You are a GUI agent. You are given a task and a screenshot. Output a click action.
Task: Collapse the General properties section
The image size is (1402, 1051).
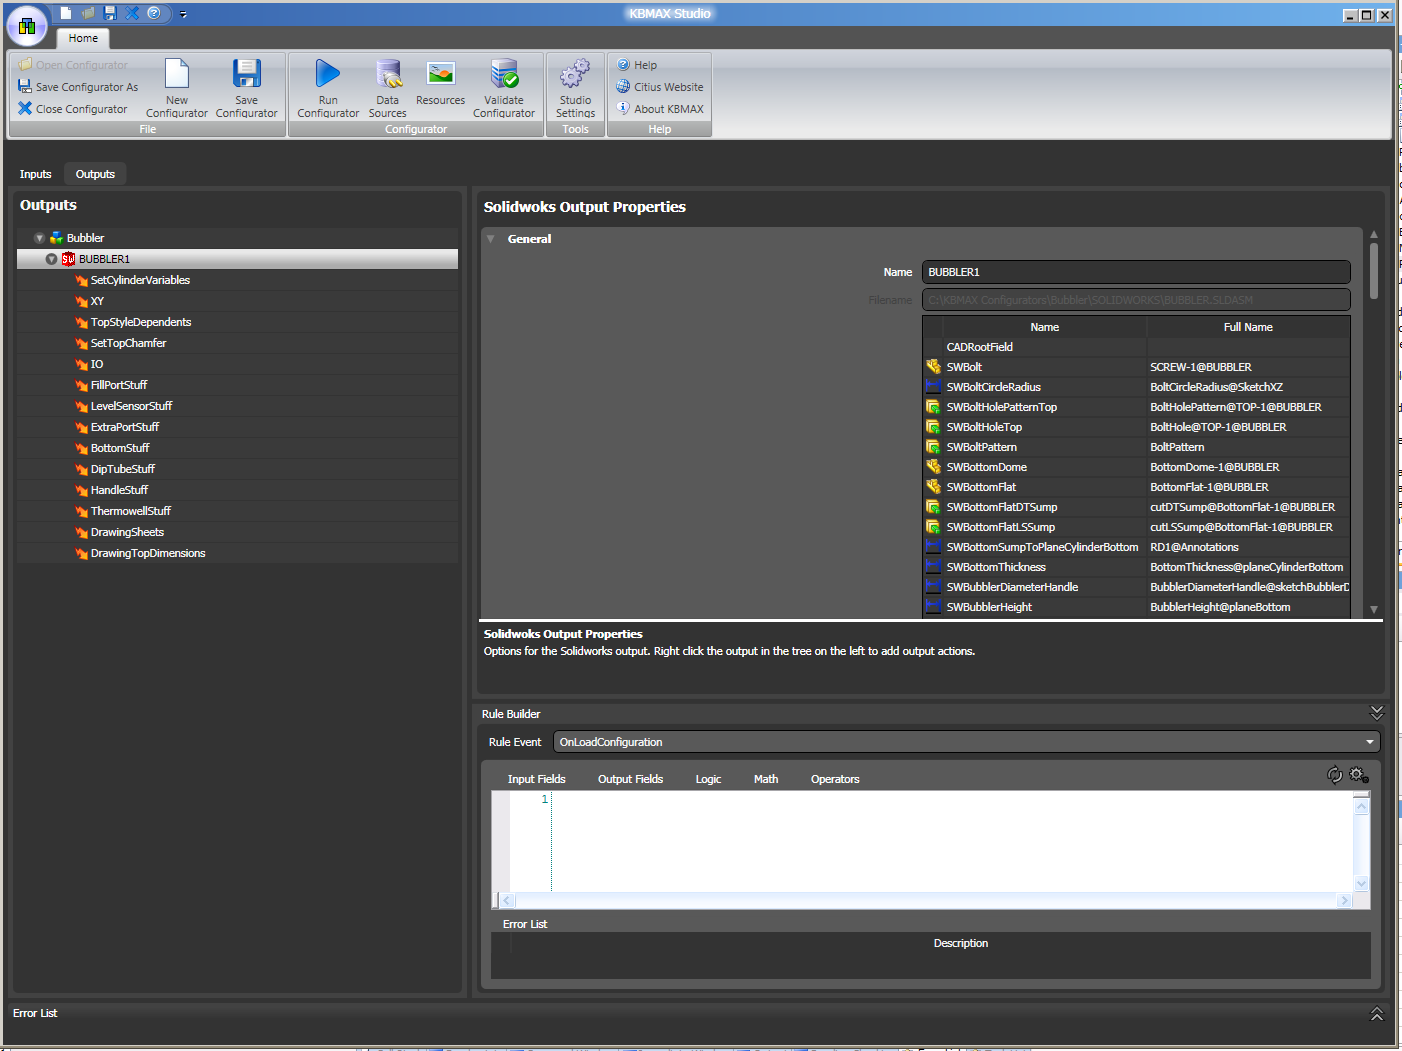(490, 239)
